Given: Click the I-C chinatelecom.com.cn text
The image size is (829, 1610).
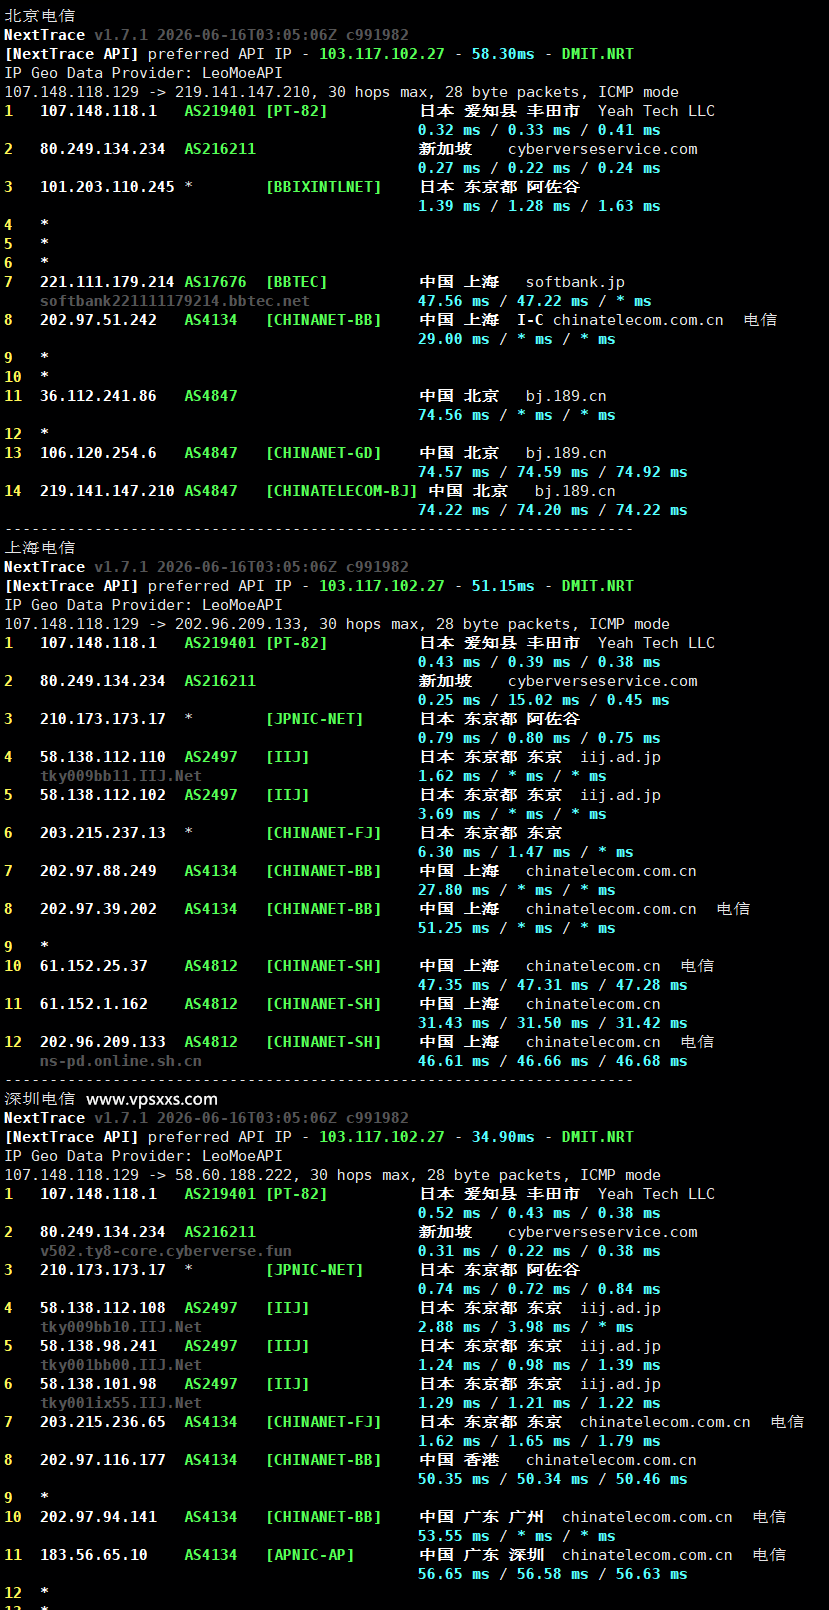Looking at the screenshot, I should [620, 320].
